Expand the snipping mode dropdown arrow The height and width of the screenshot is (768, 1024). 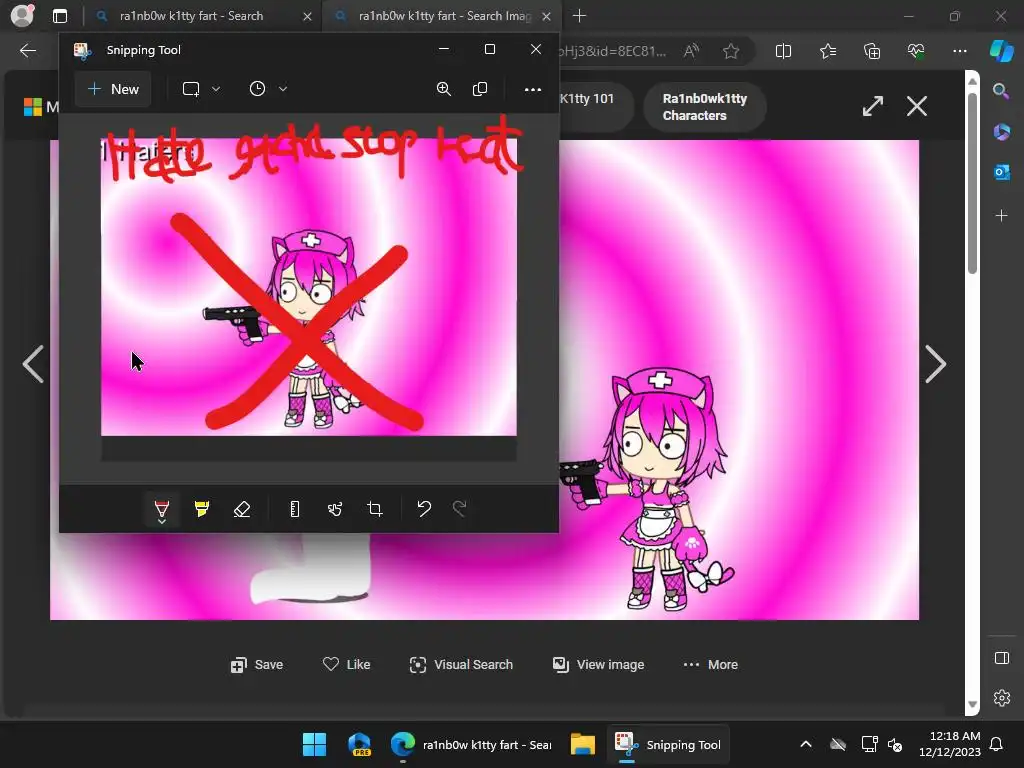tap(216, 89)
